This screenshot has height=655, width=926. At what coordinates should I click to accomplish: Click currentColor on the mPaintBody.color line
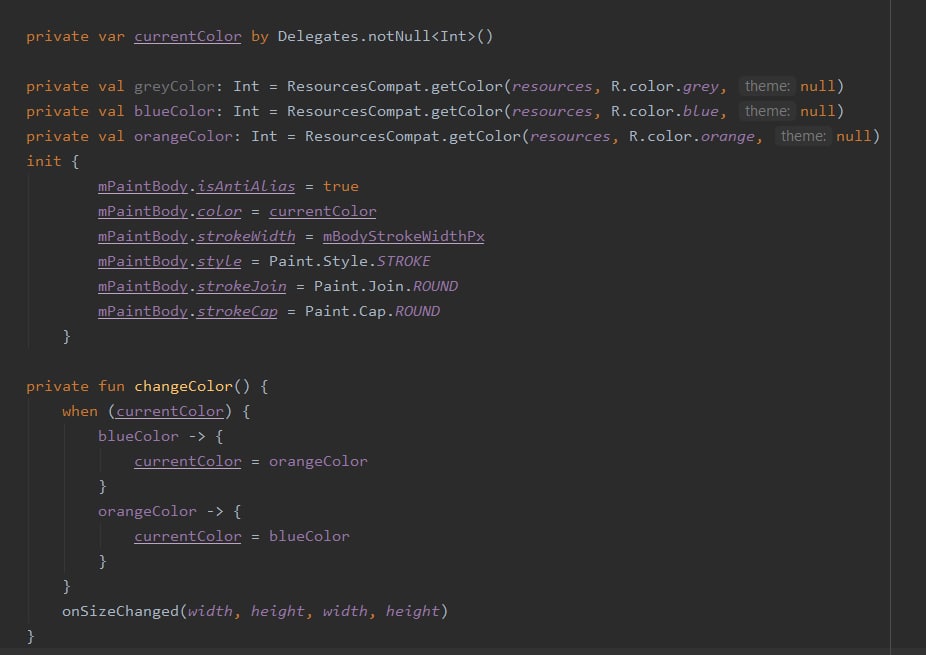pos(322,211)
